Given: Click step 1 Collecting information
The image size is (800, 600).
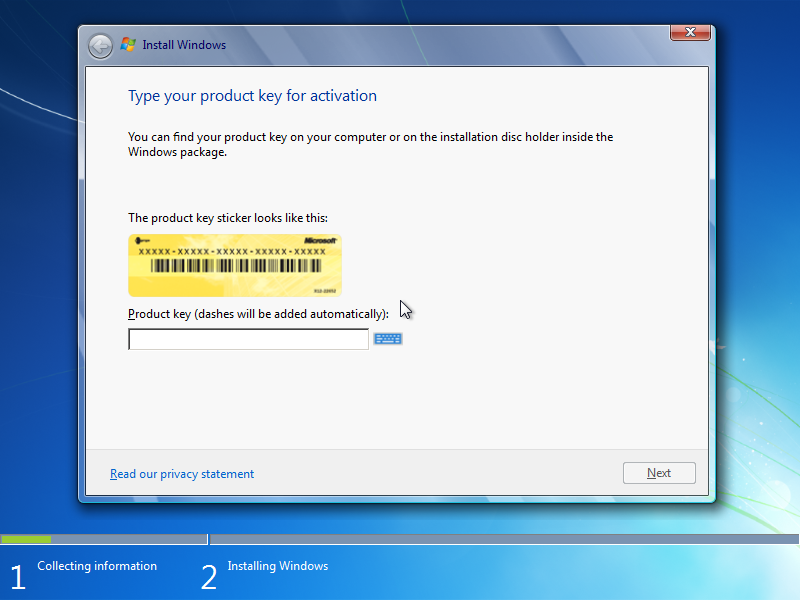Looking at the screenshot, I should tap(96, 566).
